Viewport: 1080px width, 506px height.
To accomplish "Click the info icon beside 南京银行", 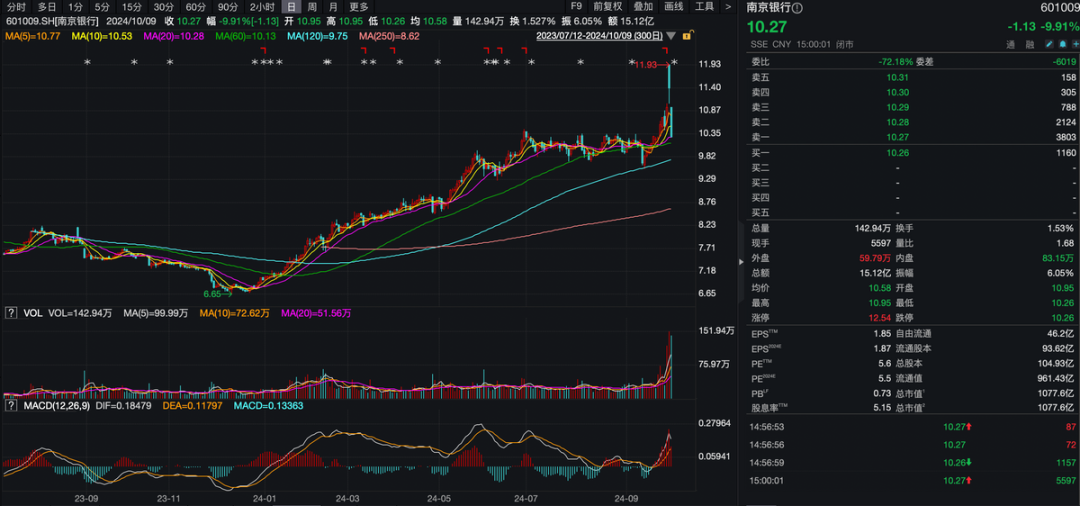I will [797, 8].
